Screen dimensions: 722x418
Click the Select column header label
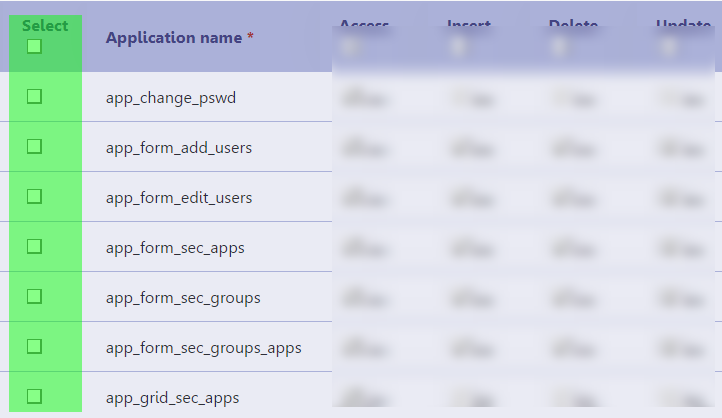click(45, 26)
